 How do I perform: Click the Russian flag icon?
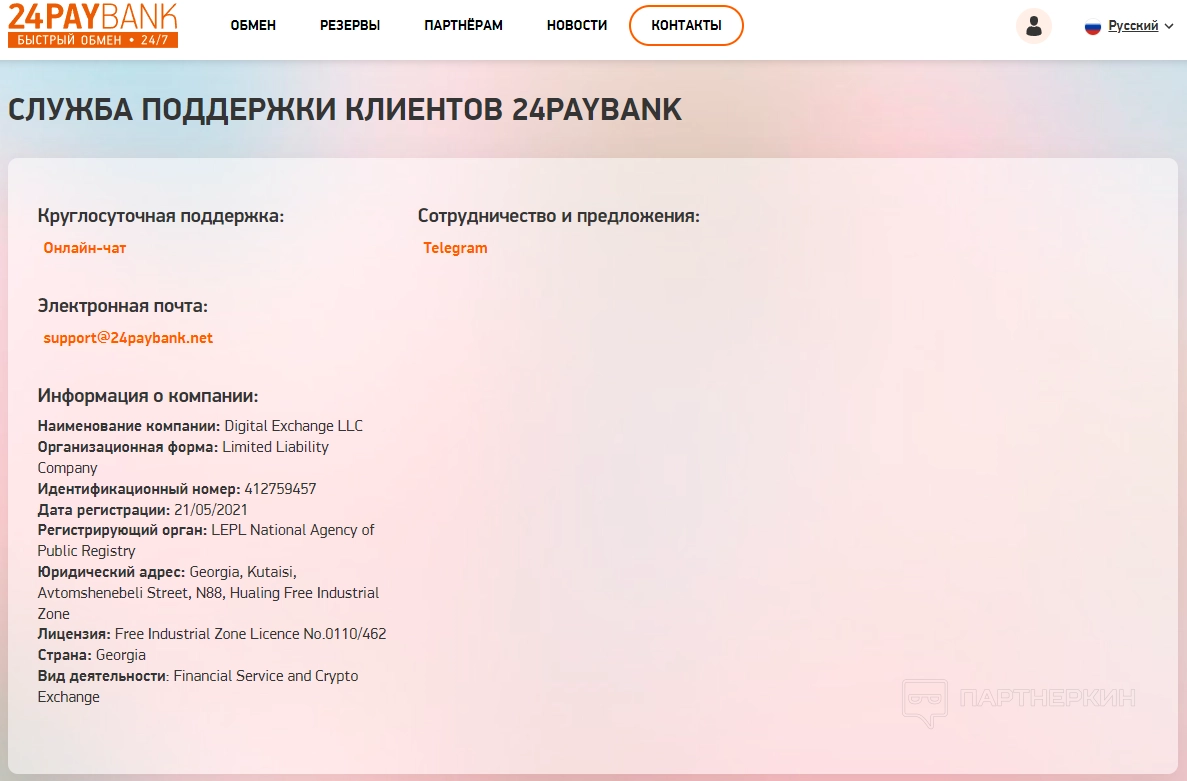click(x=1092, y=26)
